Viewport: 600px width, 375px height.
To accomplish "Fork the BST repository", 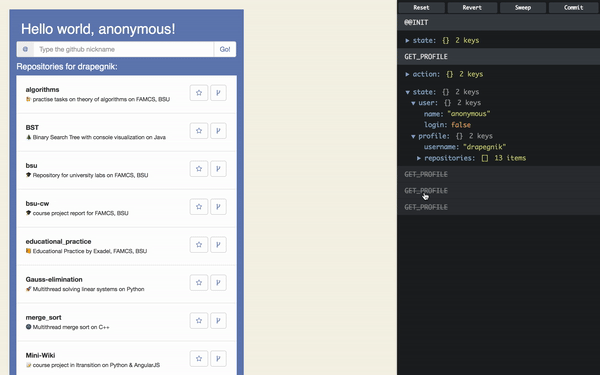I will click(x=218, y=130).
